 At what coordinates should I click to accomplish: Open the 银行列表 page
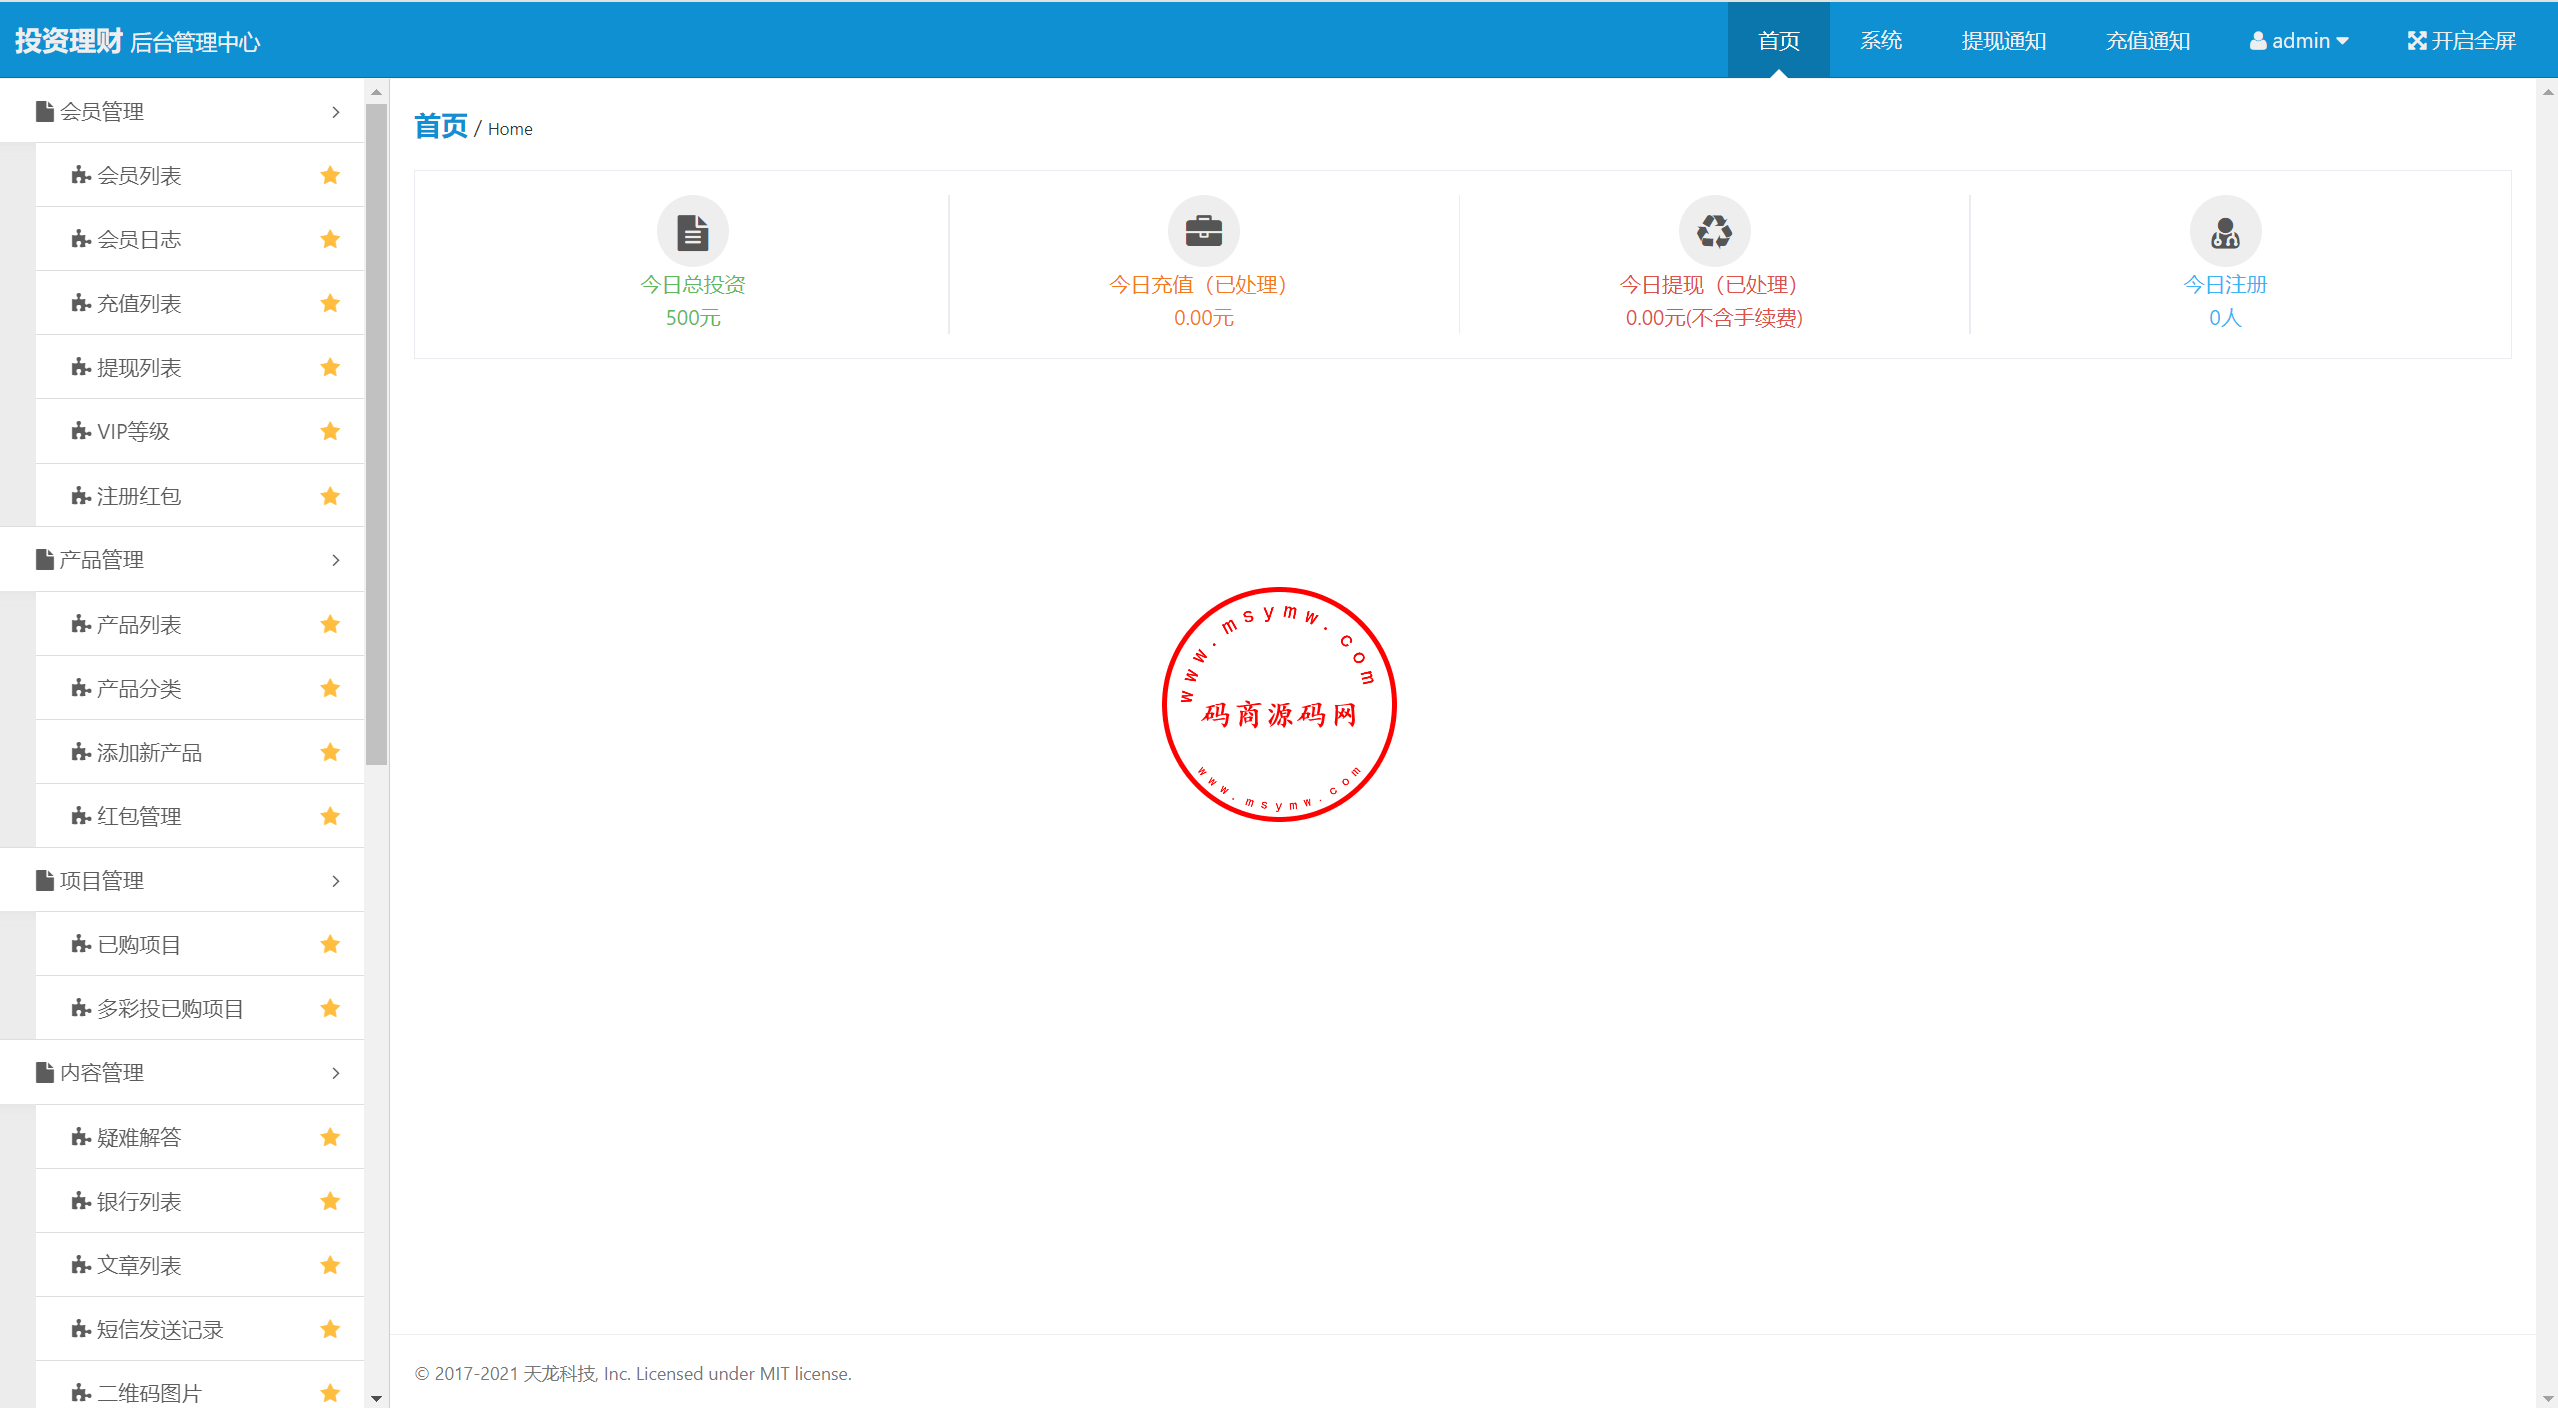[x=200, y=1201]
